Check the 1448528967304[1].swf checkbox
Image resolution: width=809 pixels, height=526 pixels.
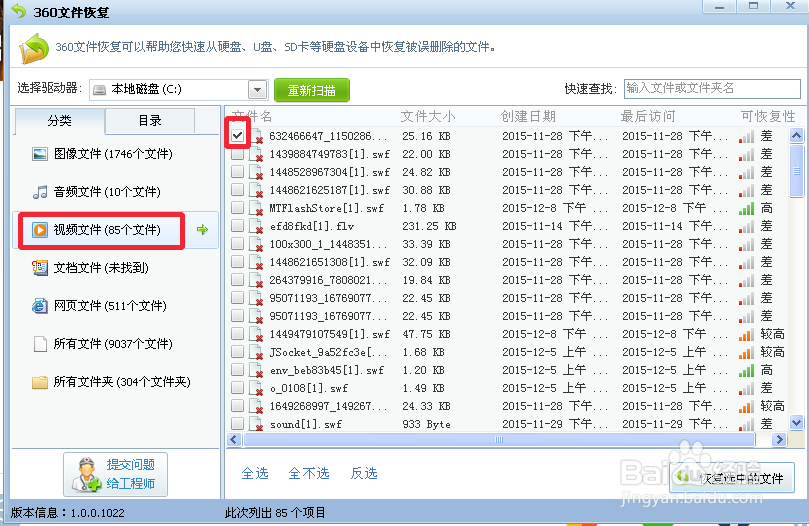(x=237, y=172)
